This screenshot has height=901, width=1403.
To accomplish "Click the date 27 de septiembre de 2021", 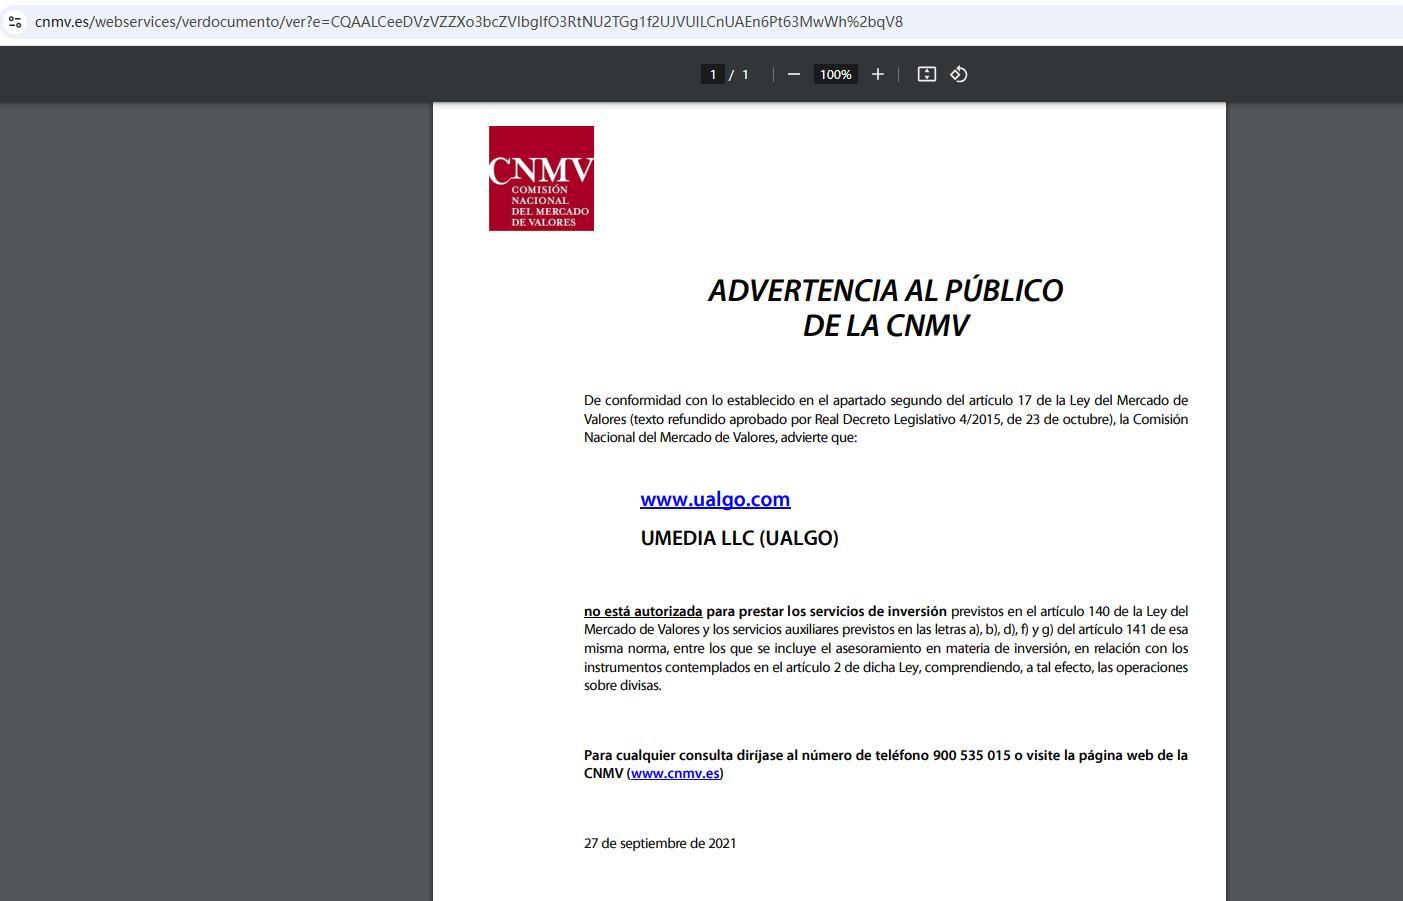I will [x=660, y=843].
